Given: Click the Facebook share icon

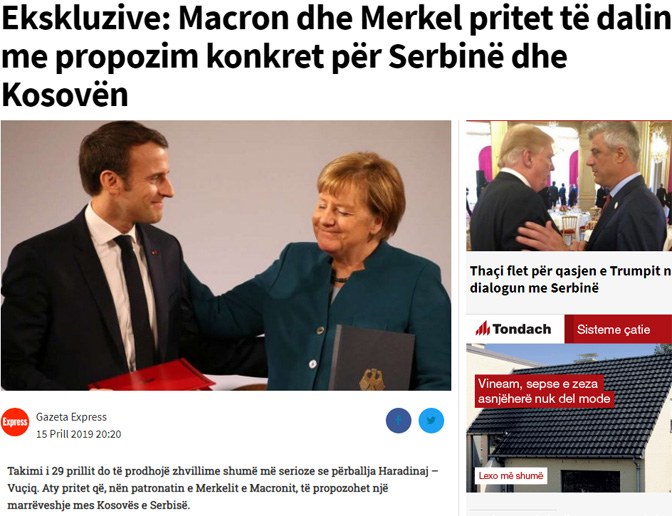Looking at the screenshot, I should tap(398, 420).
